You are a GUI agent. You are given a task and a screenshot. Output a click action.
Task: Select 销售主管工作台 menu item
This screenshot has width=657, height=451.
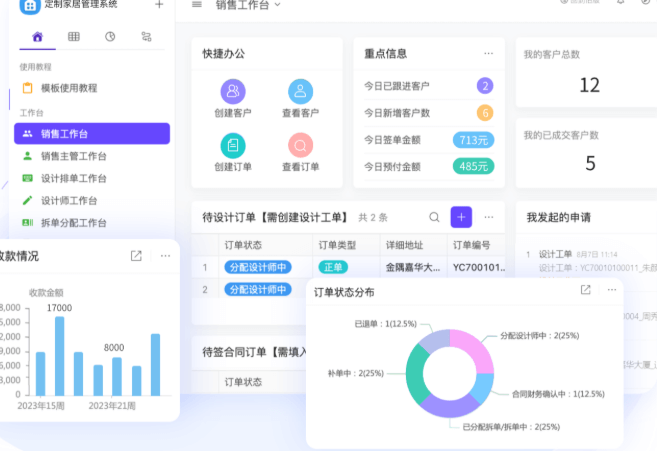[x=73, y=156]
